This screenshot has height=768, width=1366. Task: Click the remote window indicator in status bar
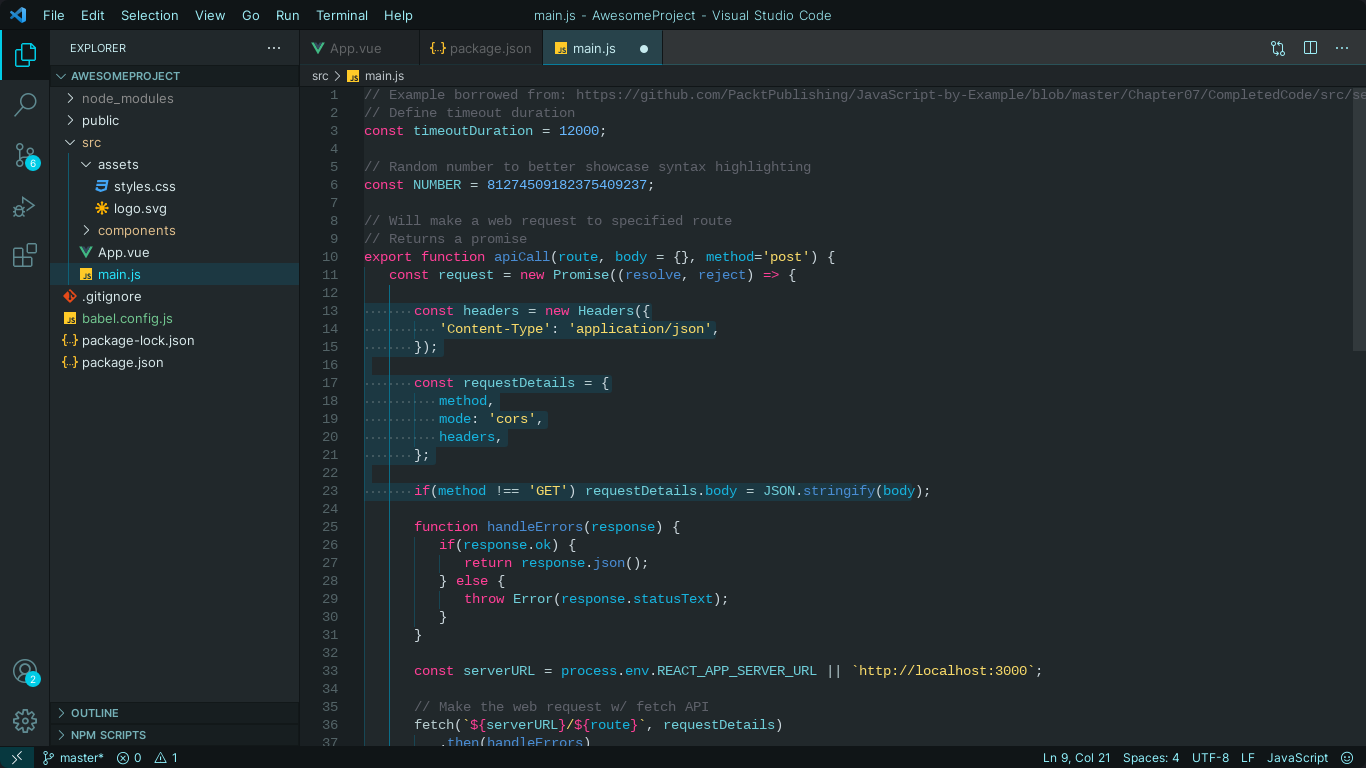[x=17, y=758]
